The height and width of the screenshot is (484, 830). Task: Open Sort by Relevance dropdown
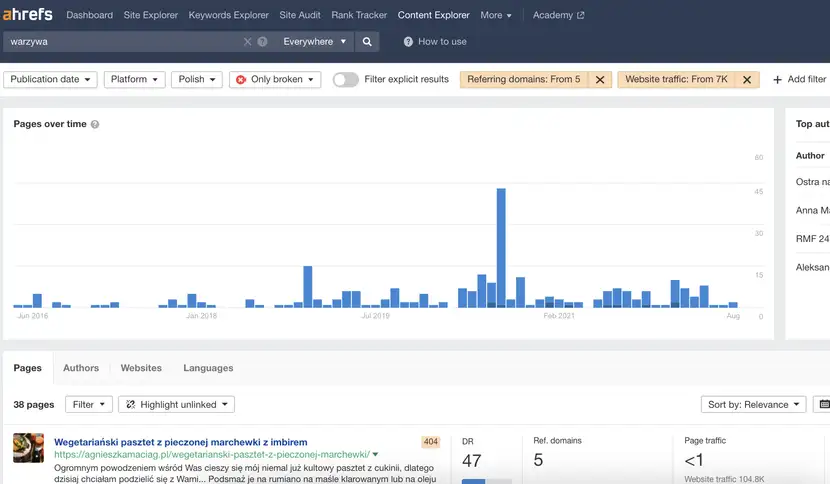pos(753,405)
